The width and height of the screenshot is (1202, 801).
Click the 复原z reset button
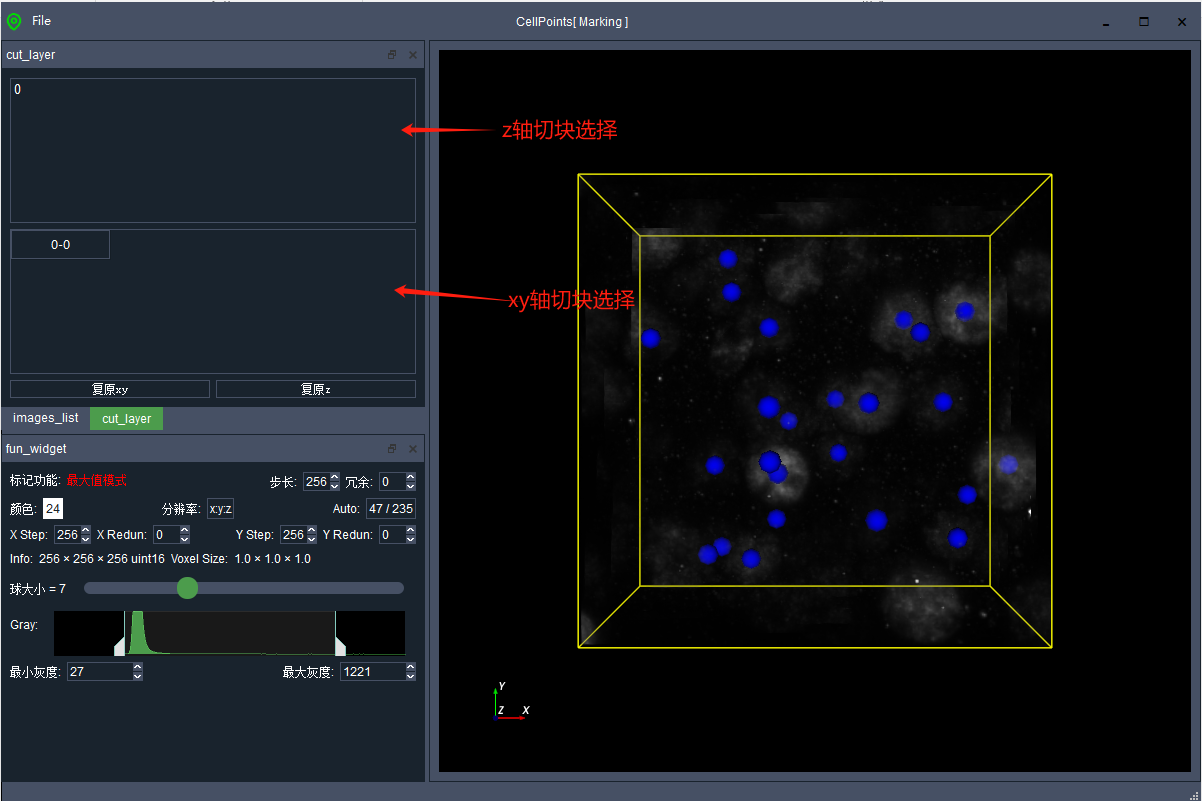click(316, 389)
